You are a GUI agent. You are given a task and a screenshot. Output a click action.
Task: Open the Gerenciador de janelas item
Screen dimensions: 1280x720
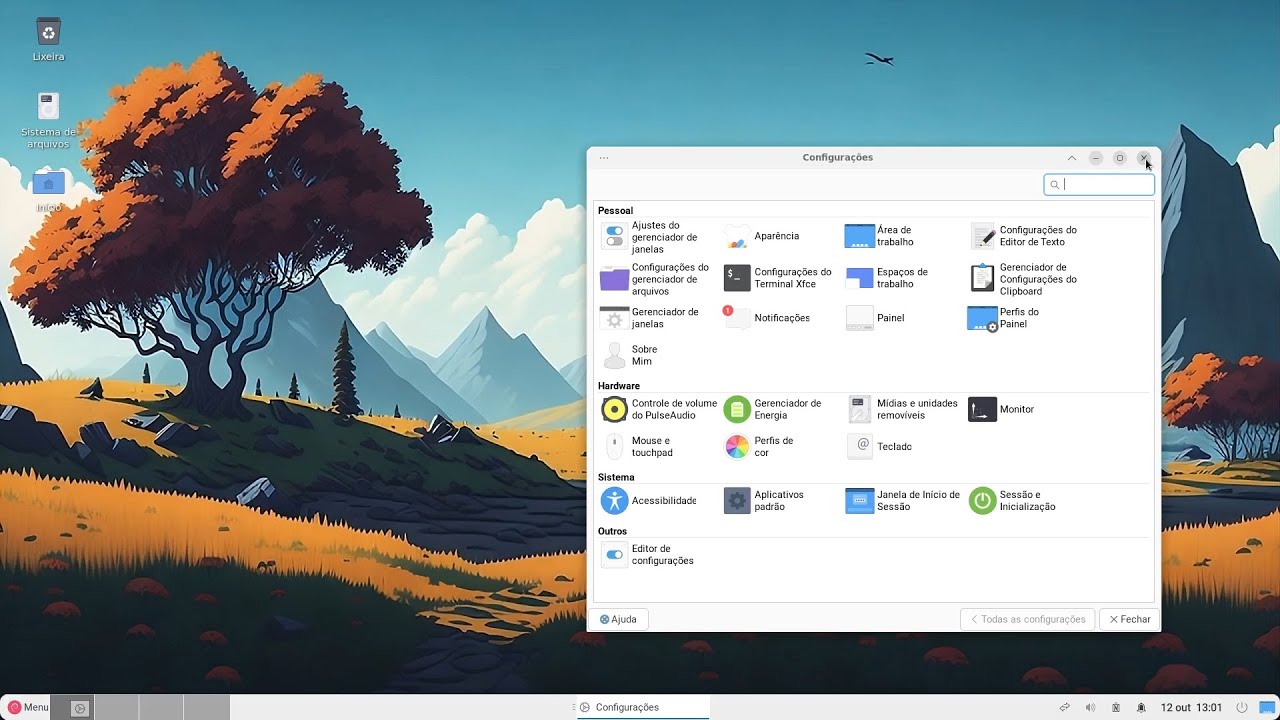[x=650, y=318]
